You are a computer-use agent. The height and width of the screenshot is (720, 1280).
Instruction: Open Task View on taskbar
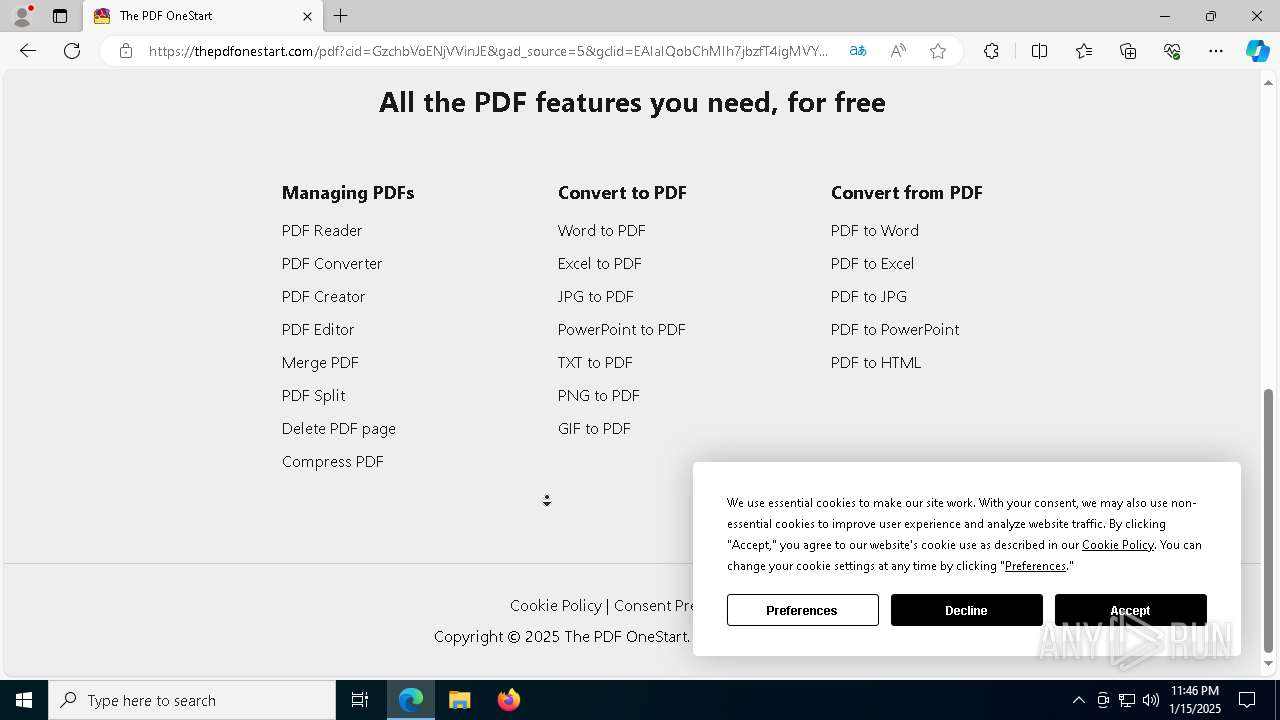[360, 700]
